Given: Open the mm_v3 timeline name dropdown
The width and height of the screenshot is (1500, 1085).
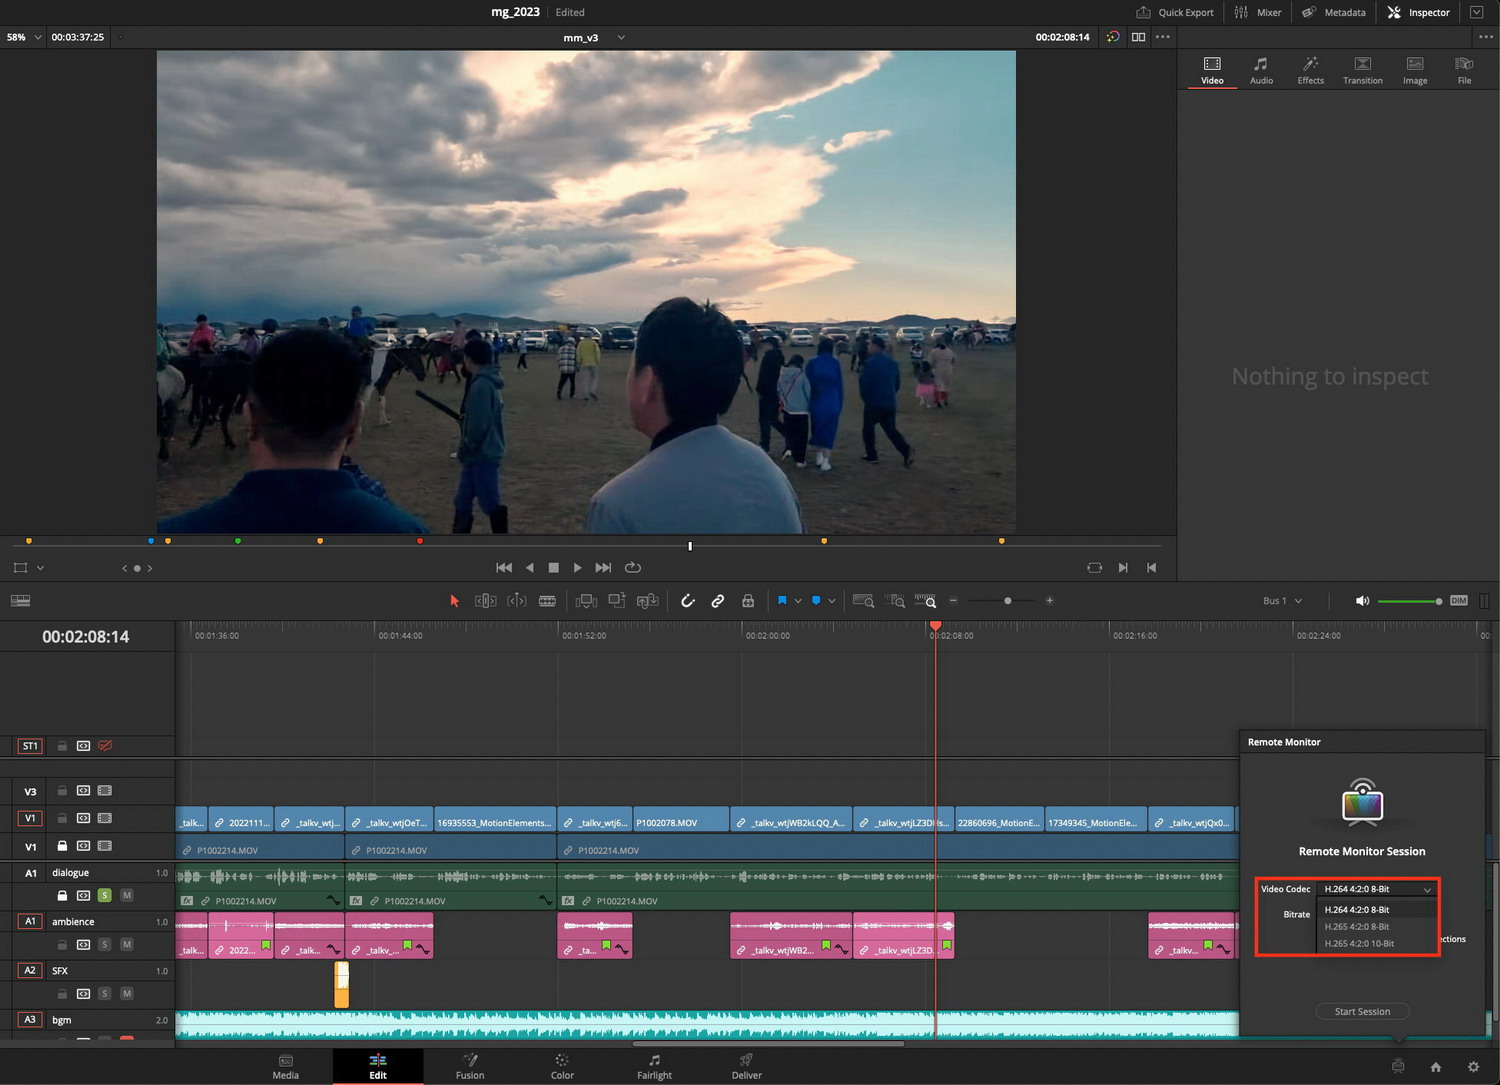Looking at the screenshot, I should point(594,37).
